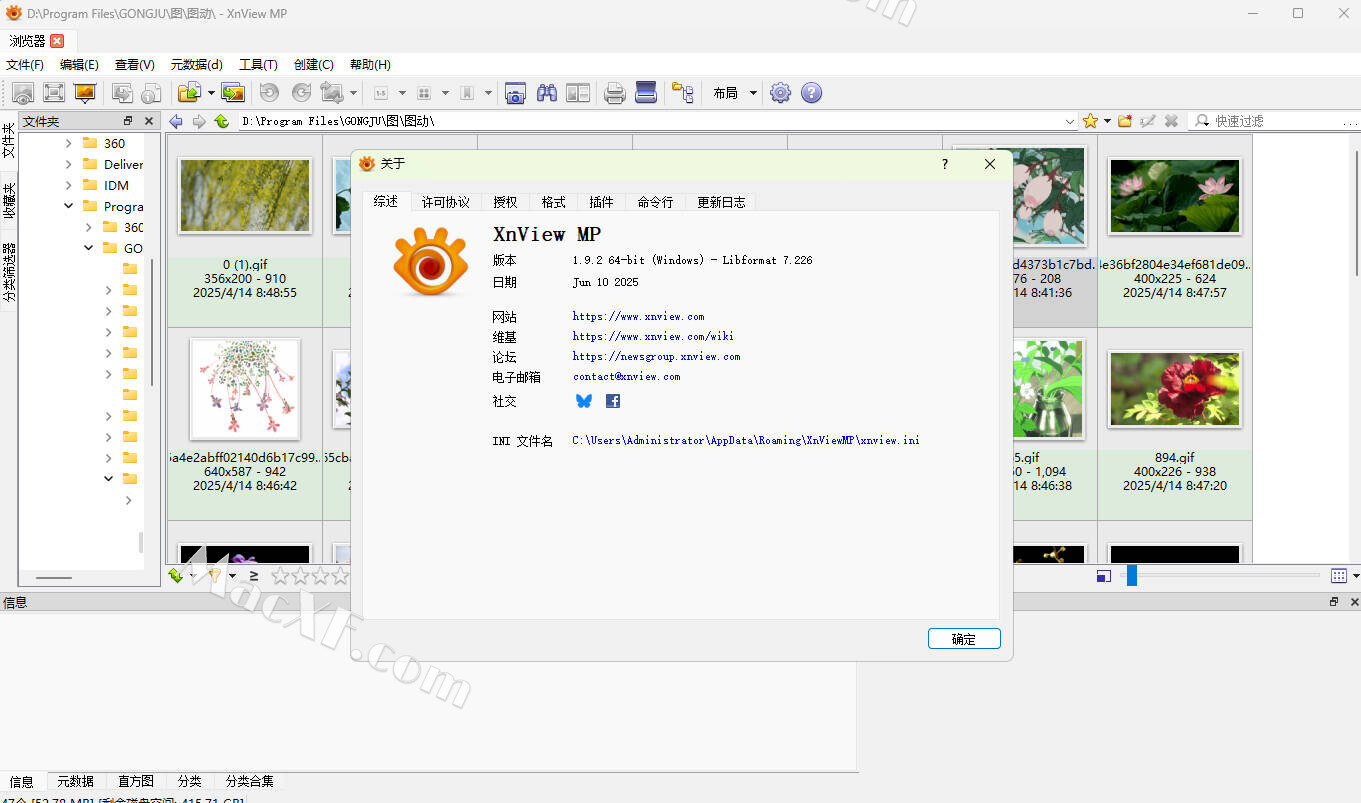Select the 收藏夹 side tab

[9, 201]
